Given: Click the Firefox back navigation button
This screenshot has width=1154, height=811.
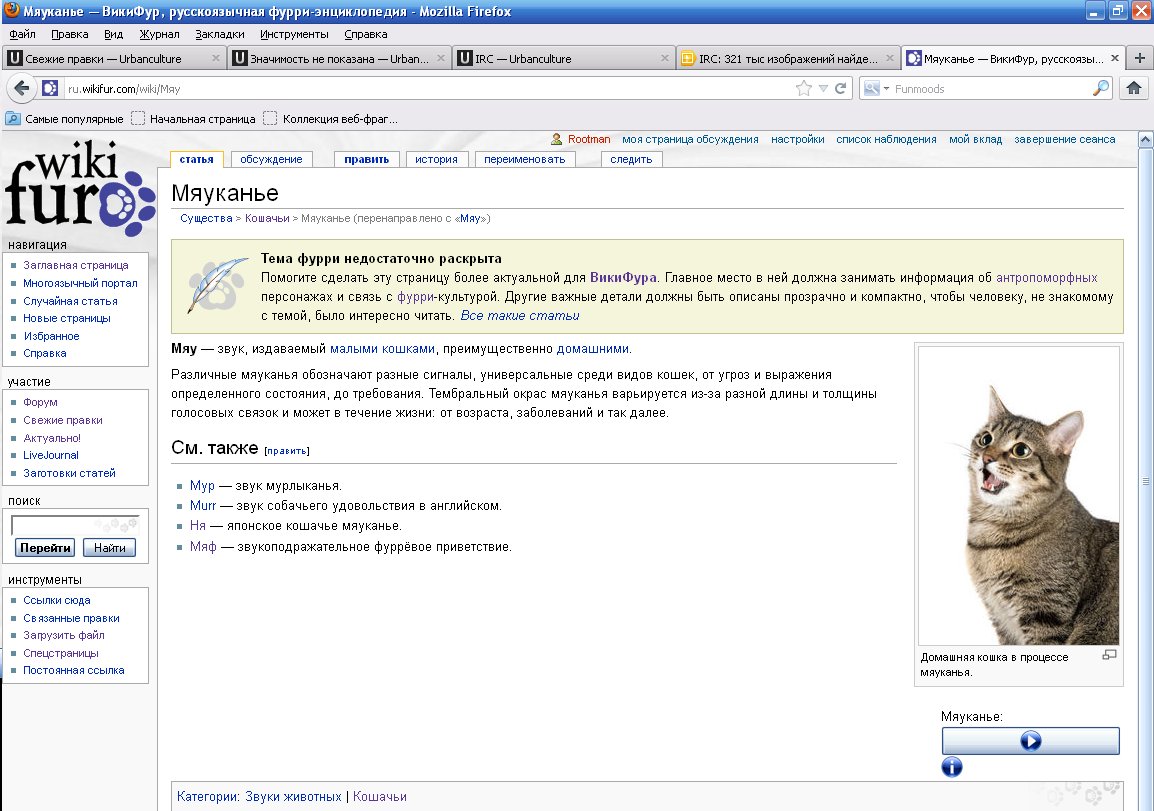Looking at the screenshot, I should [x=20, y=88].
